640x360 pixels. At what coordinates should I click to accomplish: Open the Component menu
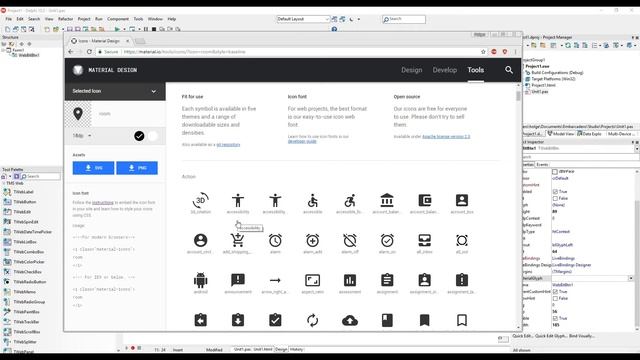[118, 19]
